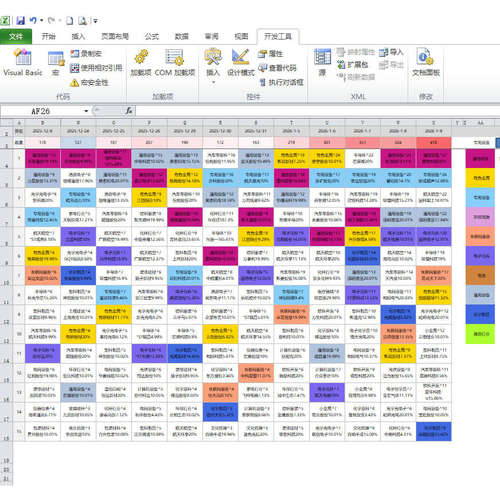Open the print preview icon
This screenshot has height=500, width=500.
point(82,21)
